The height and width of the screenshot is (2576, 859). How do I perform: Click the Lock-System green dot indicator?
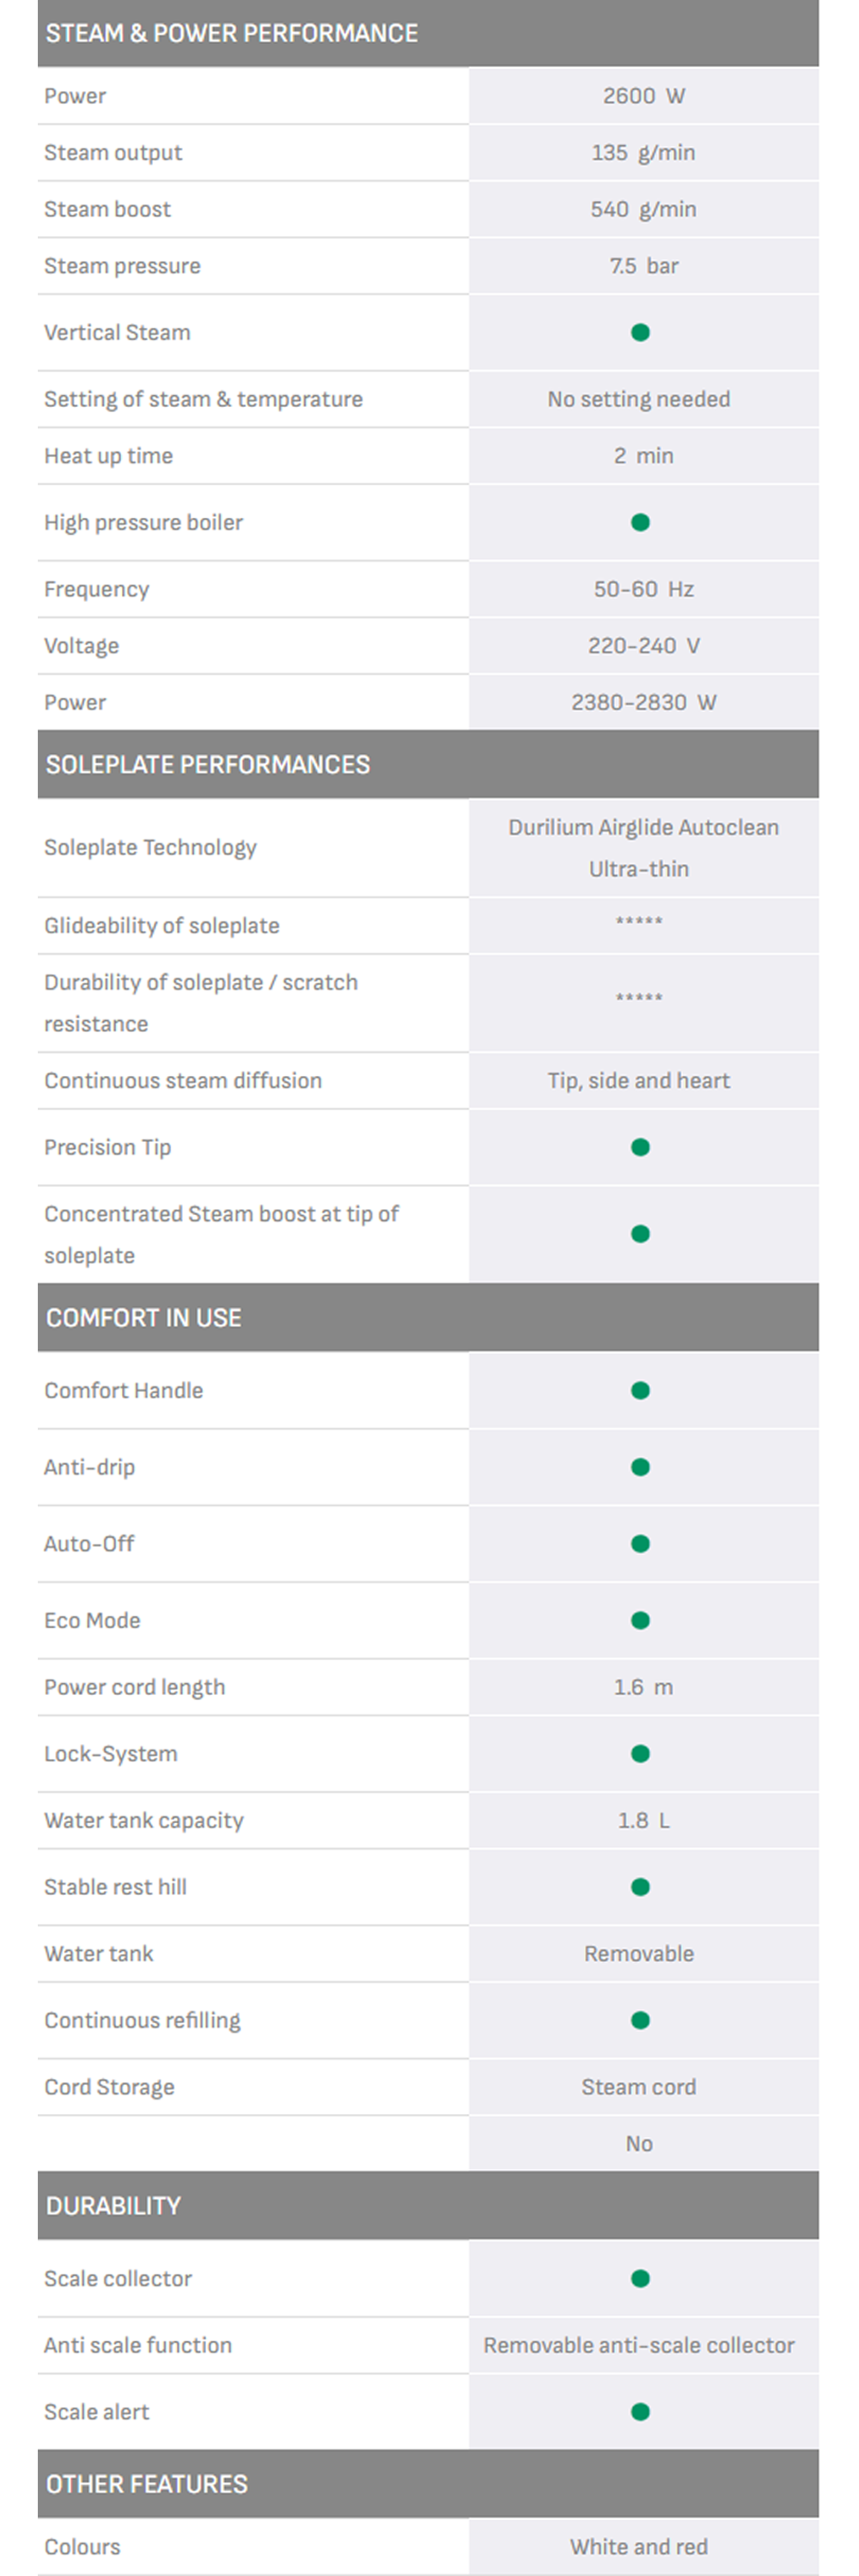pyautogui.click(x=640, y=1754)
